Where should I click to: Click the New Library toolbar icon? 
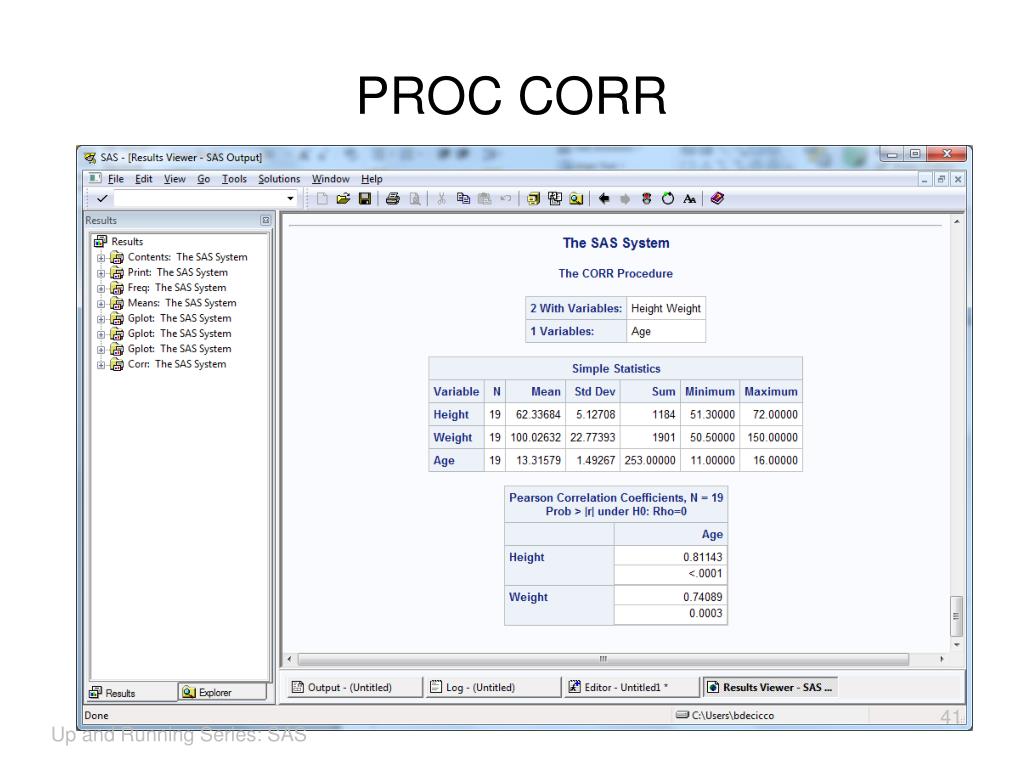coord(534,199)
